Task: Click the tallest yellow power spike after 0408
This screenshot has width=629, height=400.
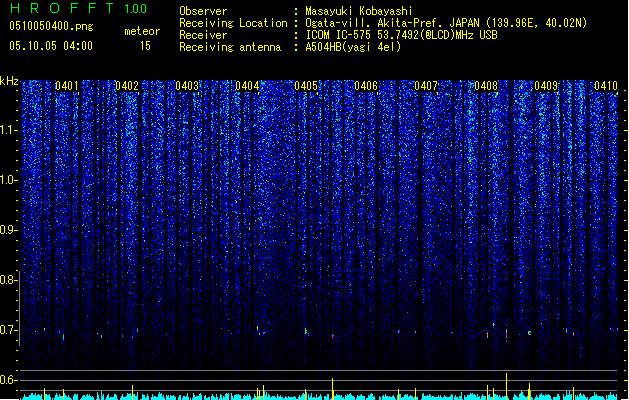Action: 506,386
